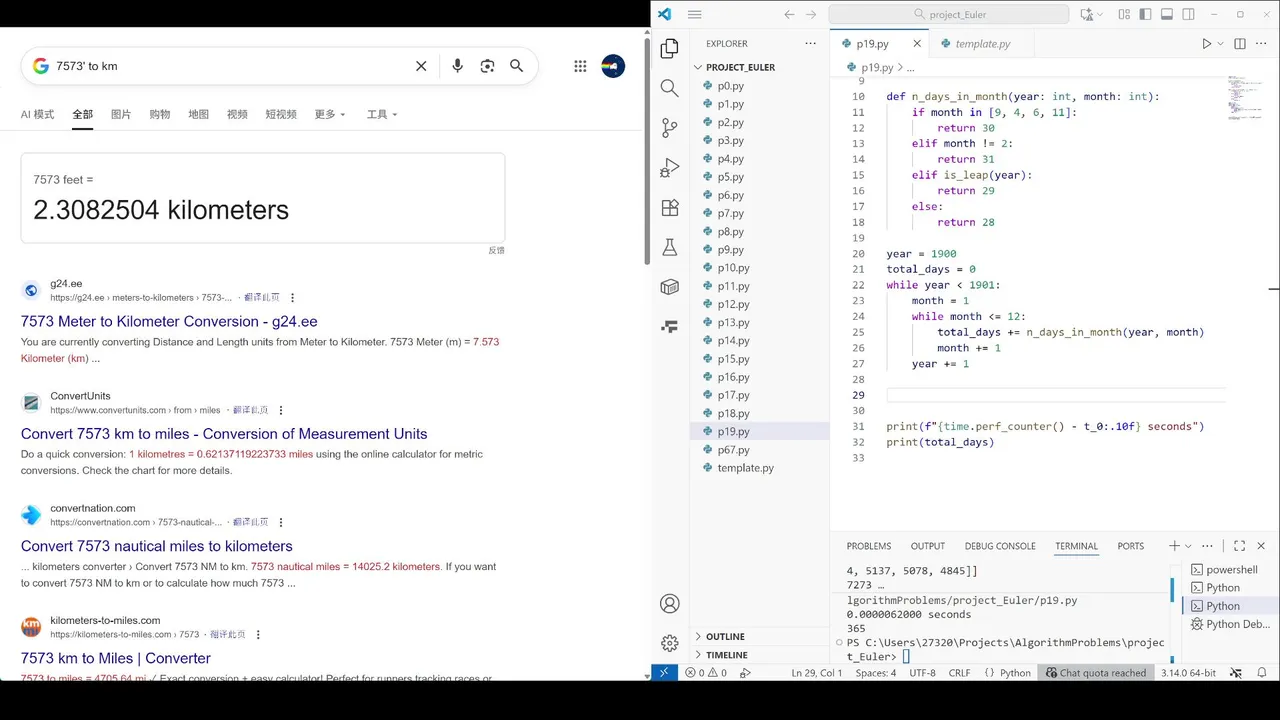
Task: Toggle the bottom panel layout
Action: tap(1167, 14)
